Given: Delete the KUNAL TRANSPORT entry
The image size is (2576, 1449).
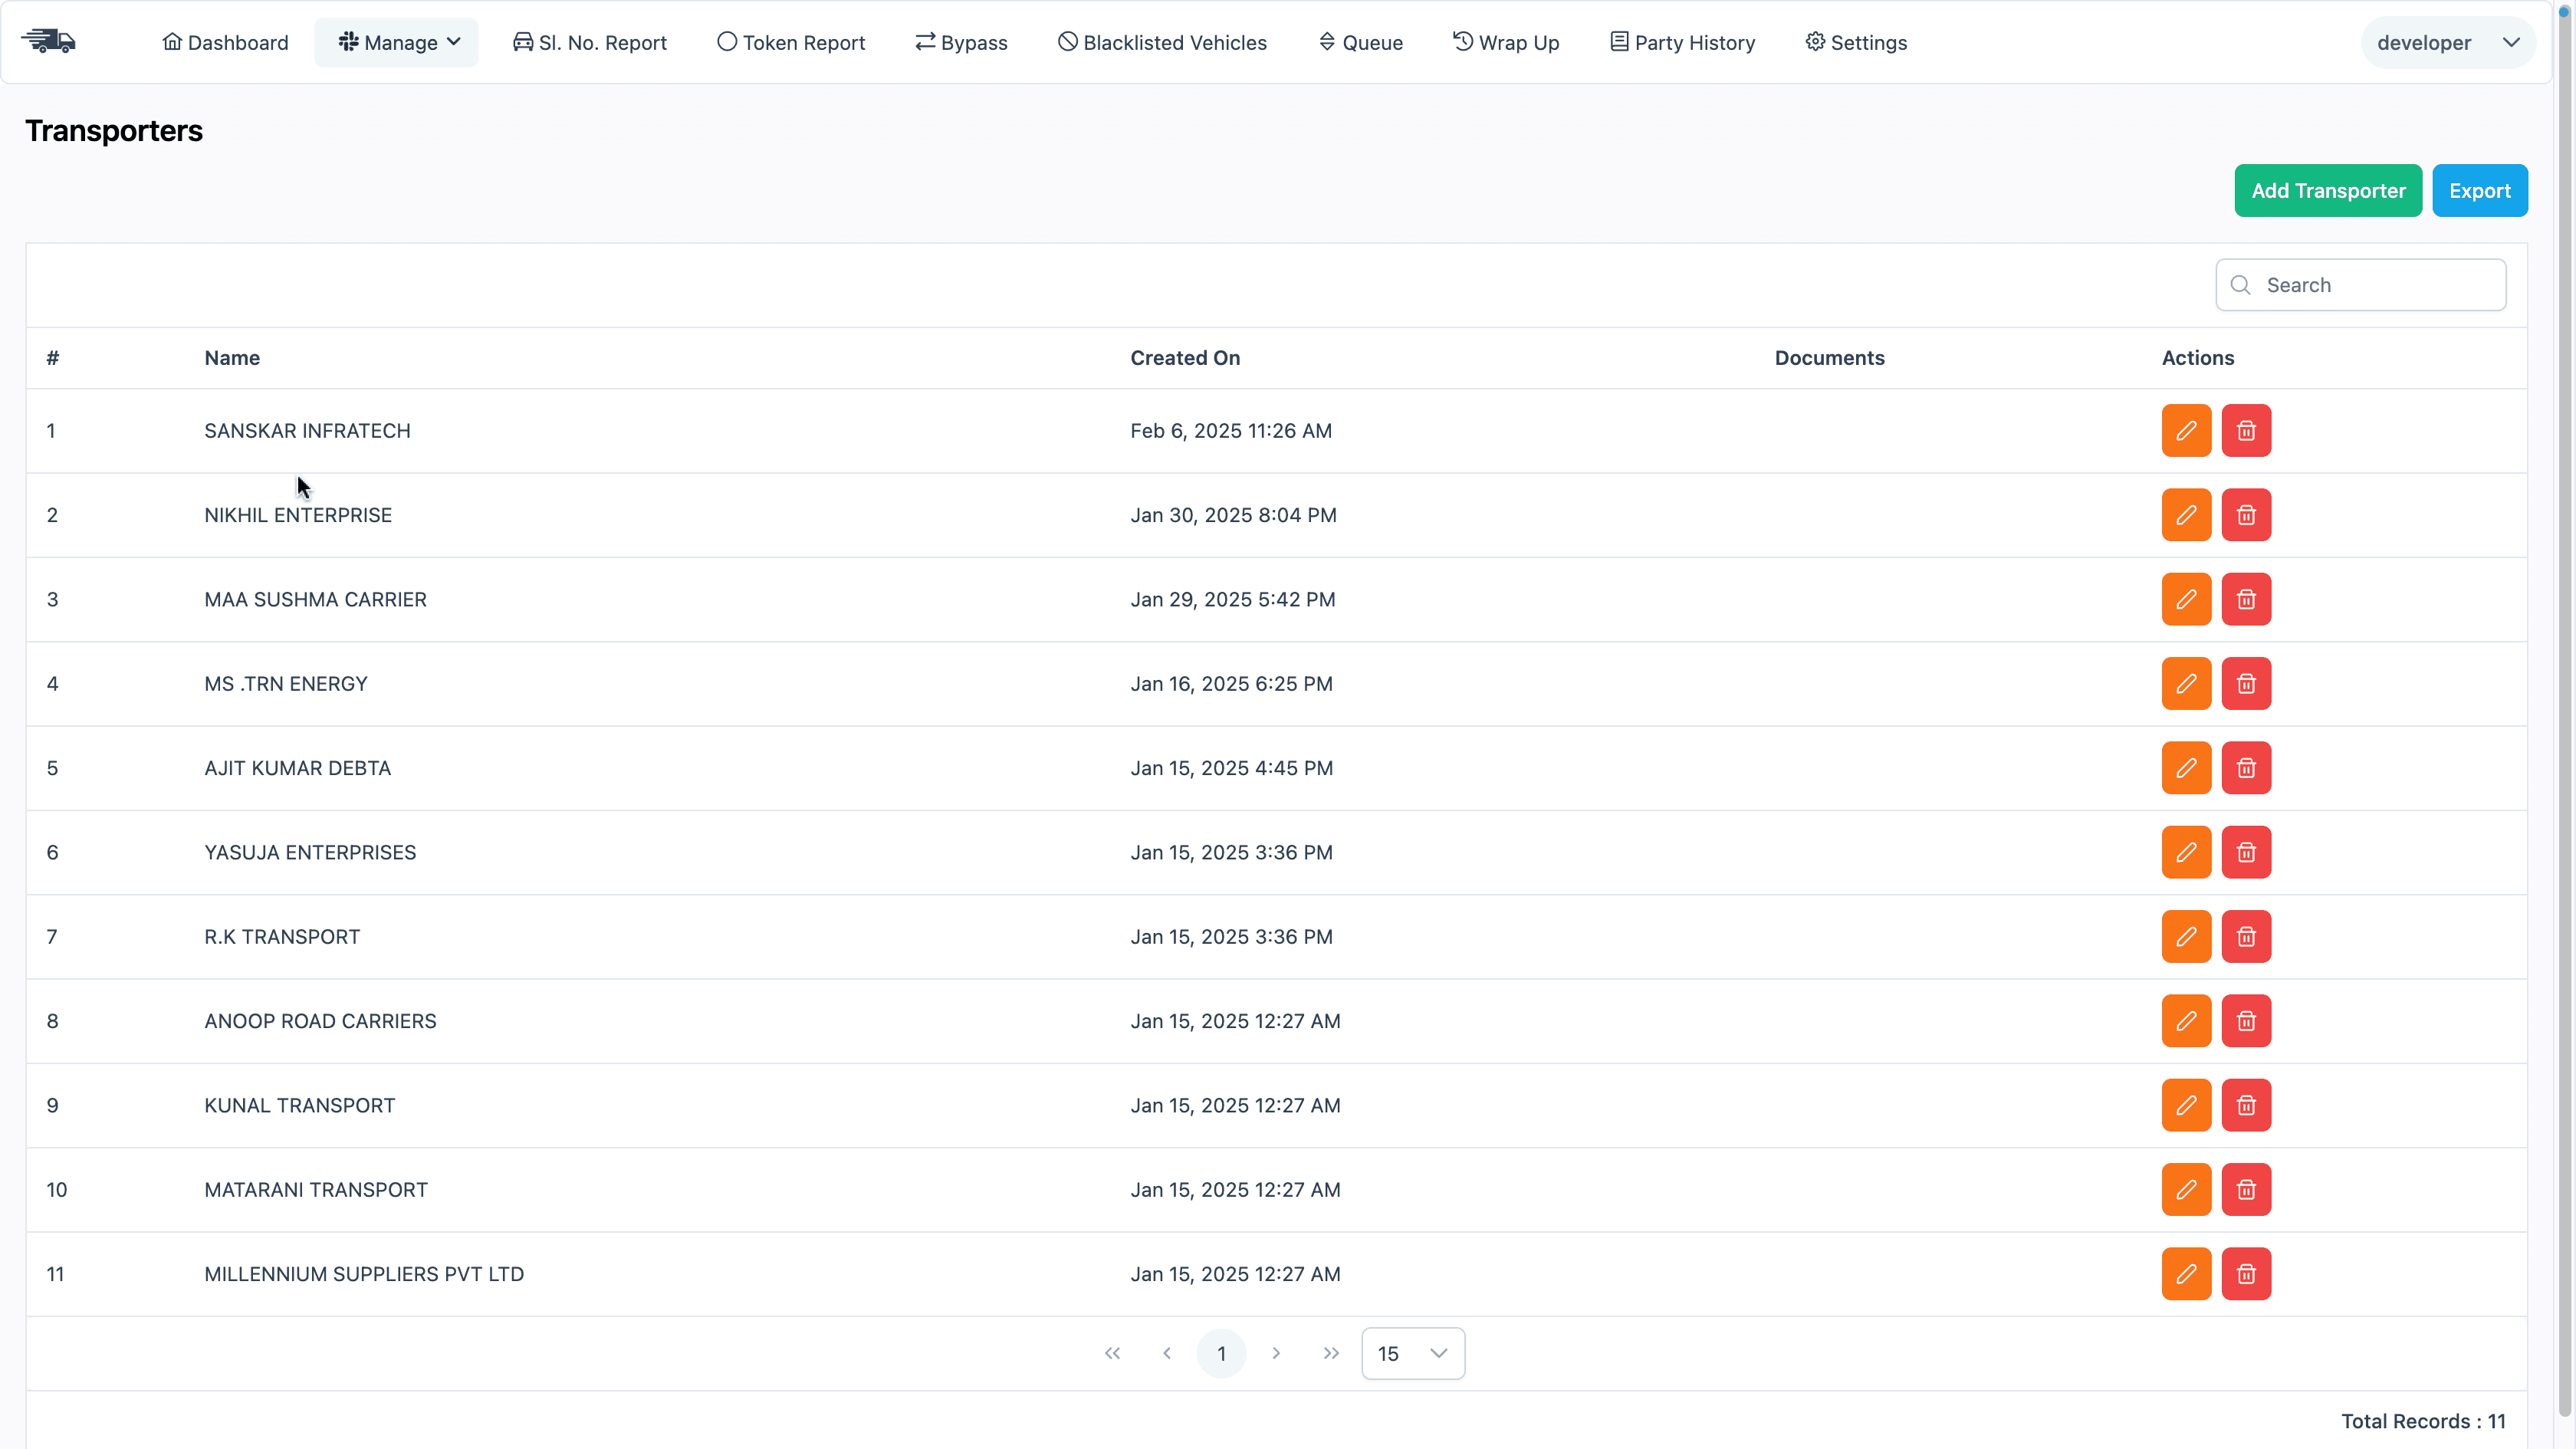Looking at the screenshot, I should point(2246,1105).
